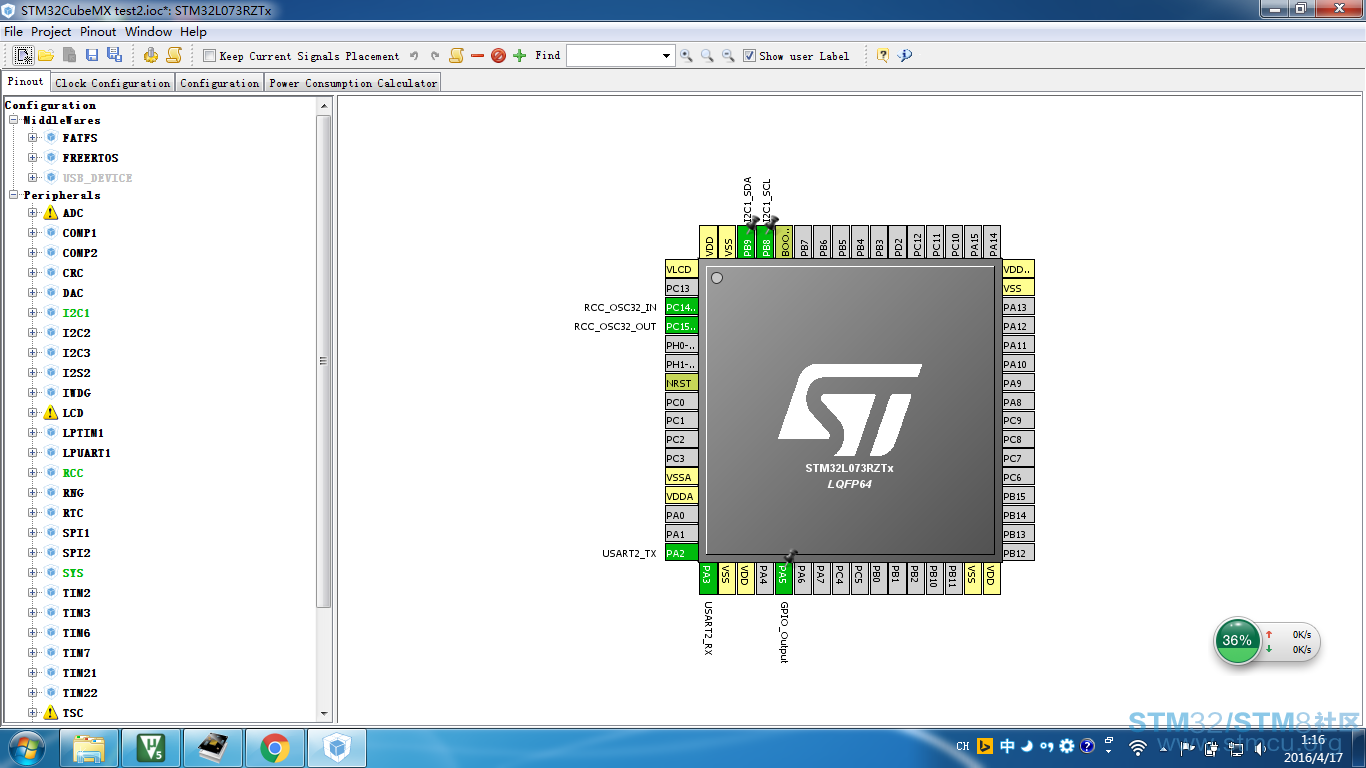Select SPI1 in the peripherals tree
The height and width of the screenshot is (768, 1366).
[76, 533]
